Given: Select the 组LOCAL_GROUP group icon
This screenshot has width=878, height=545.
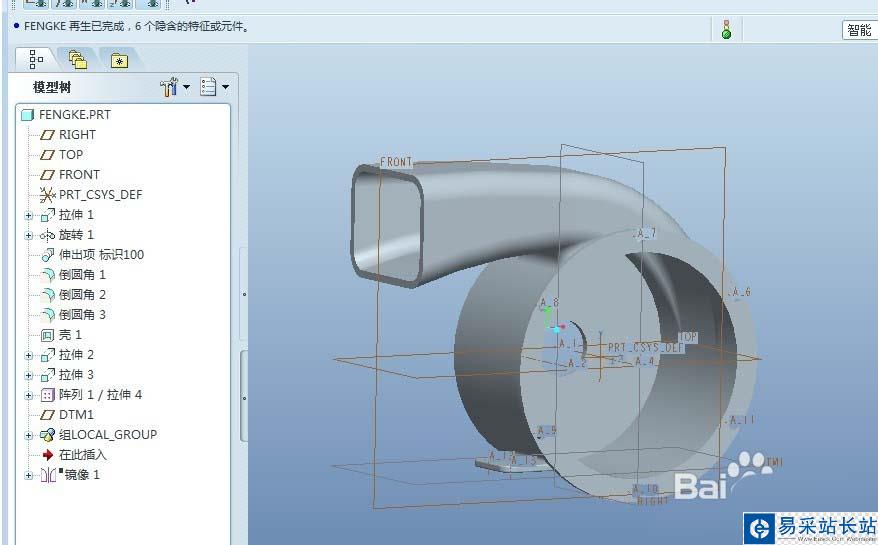Looking at the screenshot, I should pyautogui.click(x=48, y=435).
